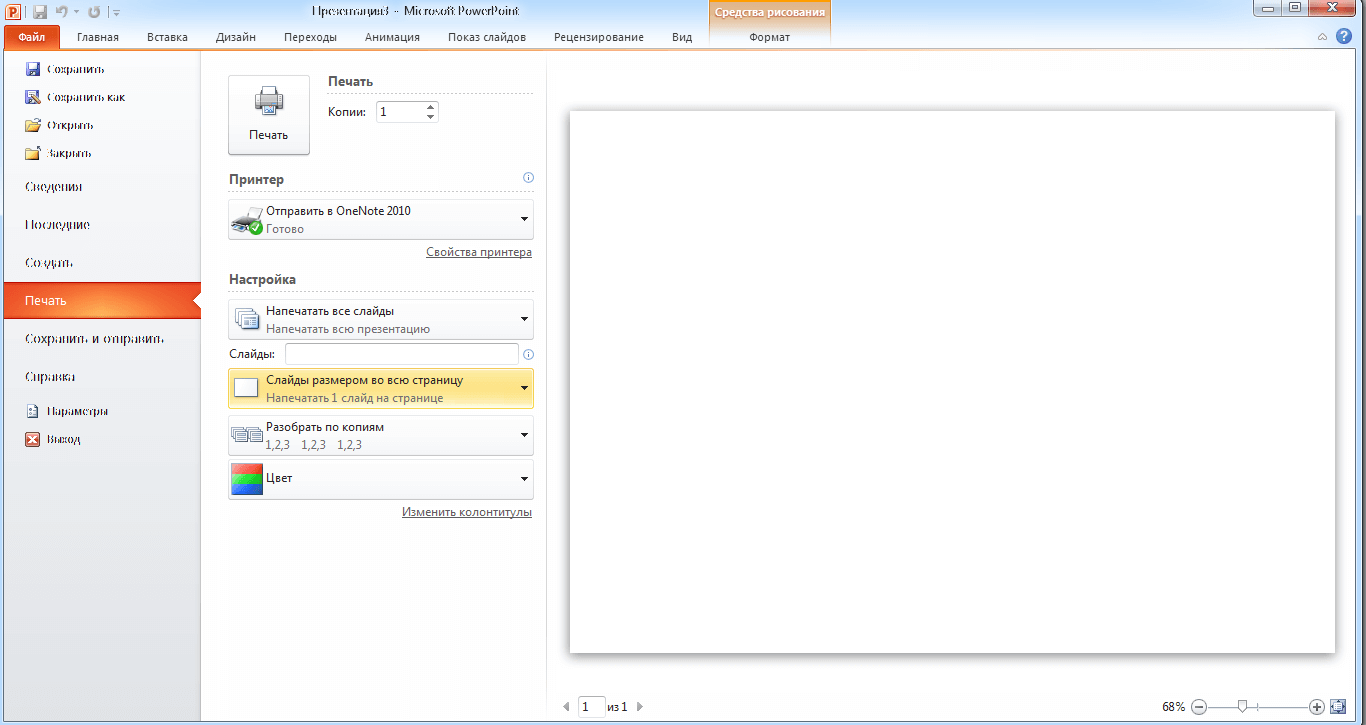Screen dimensions: 1366x725
Task: Open Напечатать все слайды dropdown
Action: click(524, 319)
